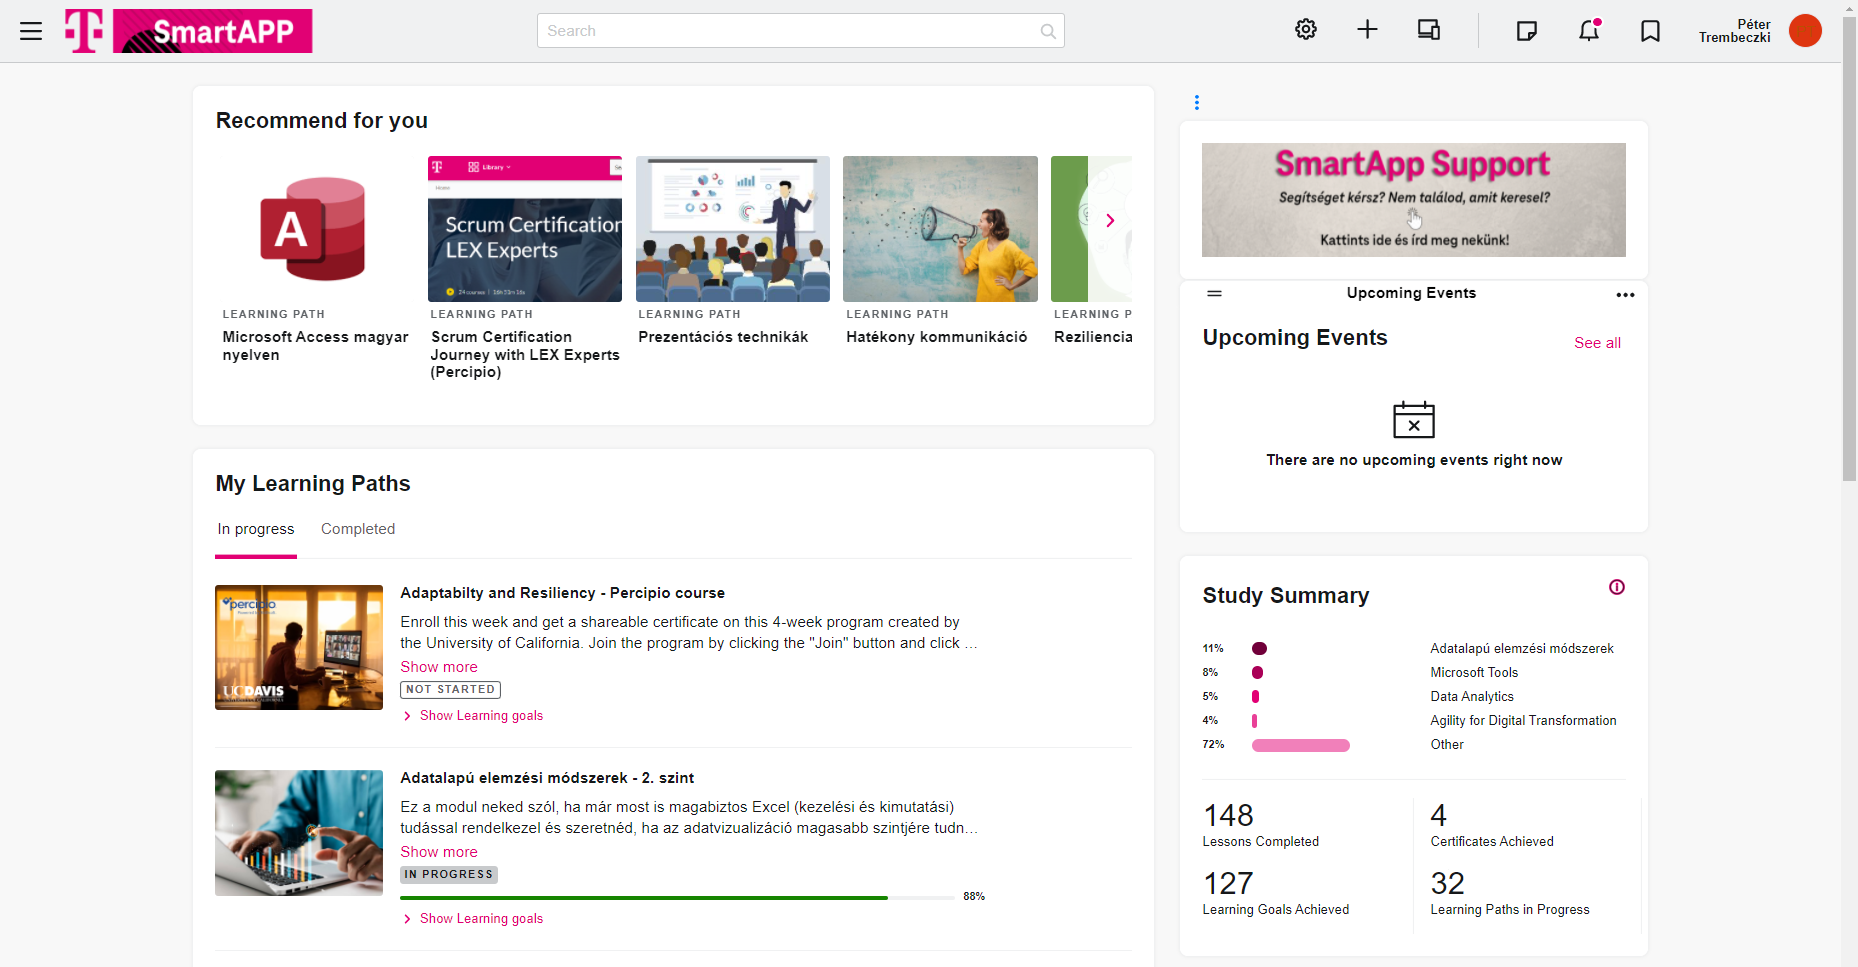Open the notifications bell
The width and height of the screenshot is (1858, 967).
[x=1589, y=30]
